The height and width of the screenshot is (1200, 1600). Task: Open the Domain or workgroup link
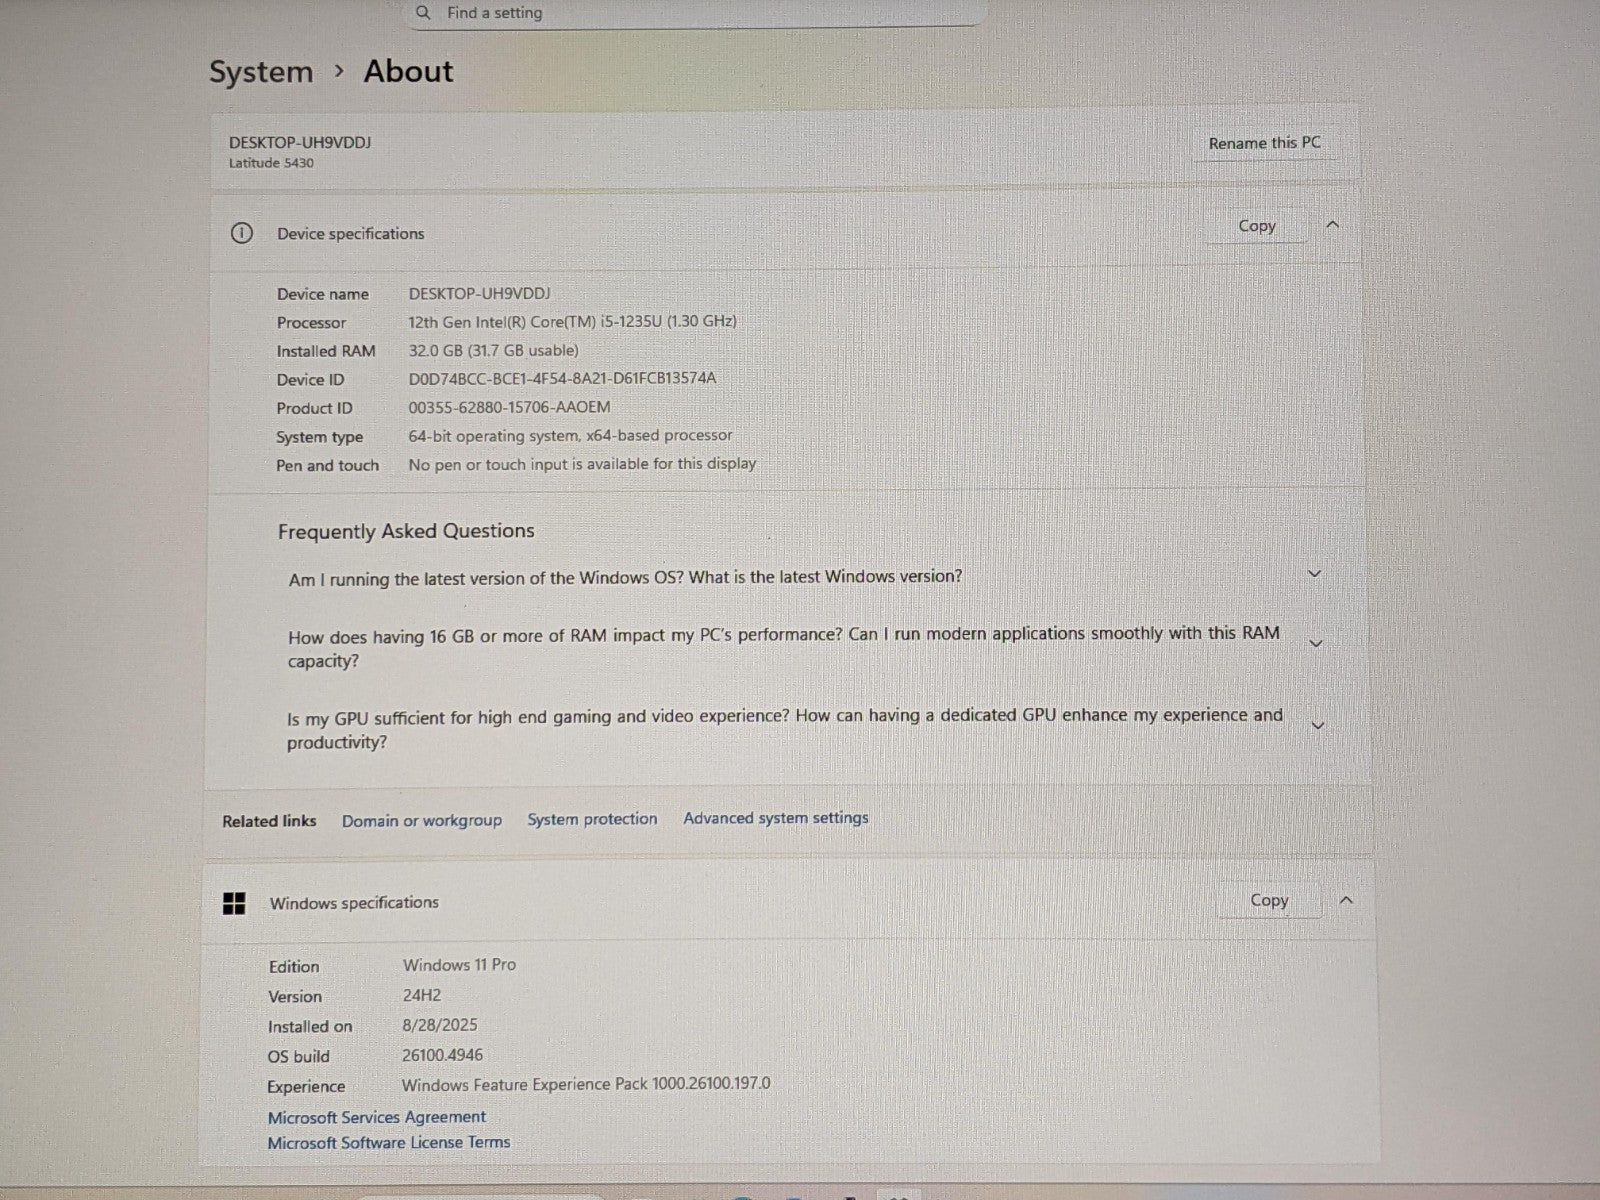421,820
